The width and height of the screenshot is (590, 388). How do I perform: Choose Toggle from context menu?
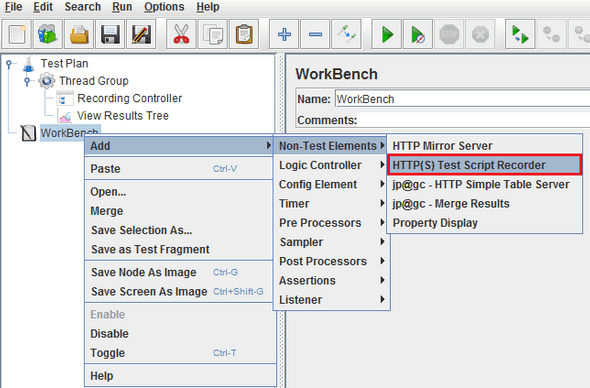[180, 353]
